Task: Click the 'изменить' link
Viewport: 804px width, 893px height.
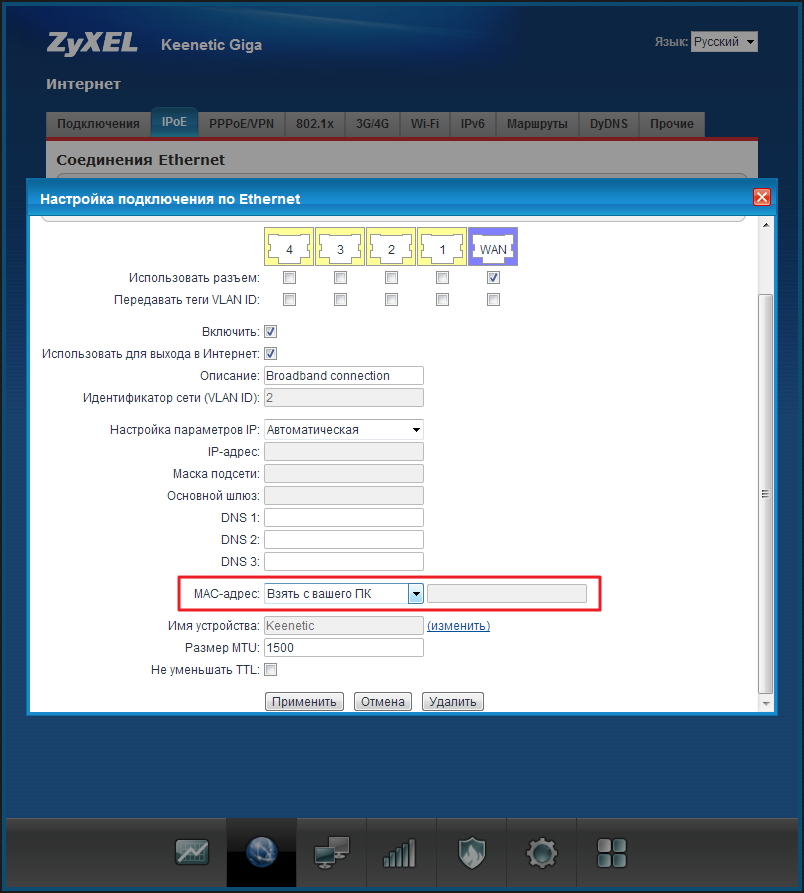Action: (x=458, y=626)
